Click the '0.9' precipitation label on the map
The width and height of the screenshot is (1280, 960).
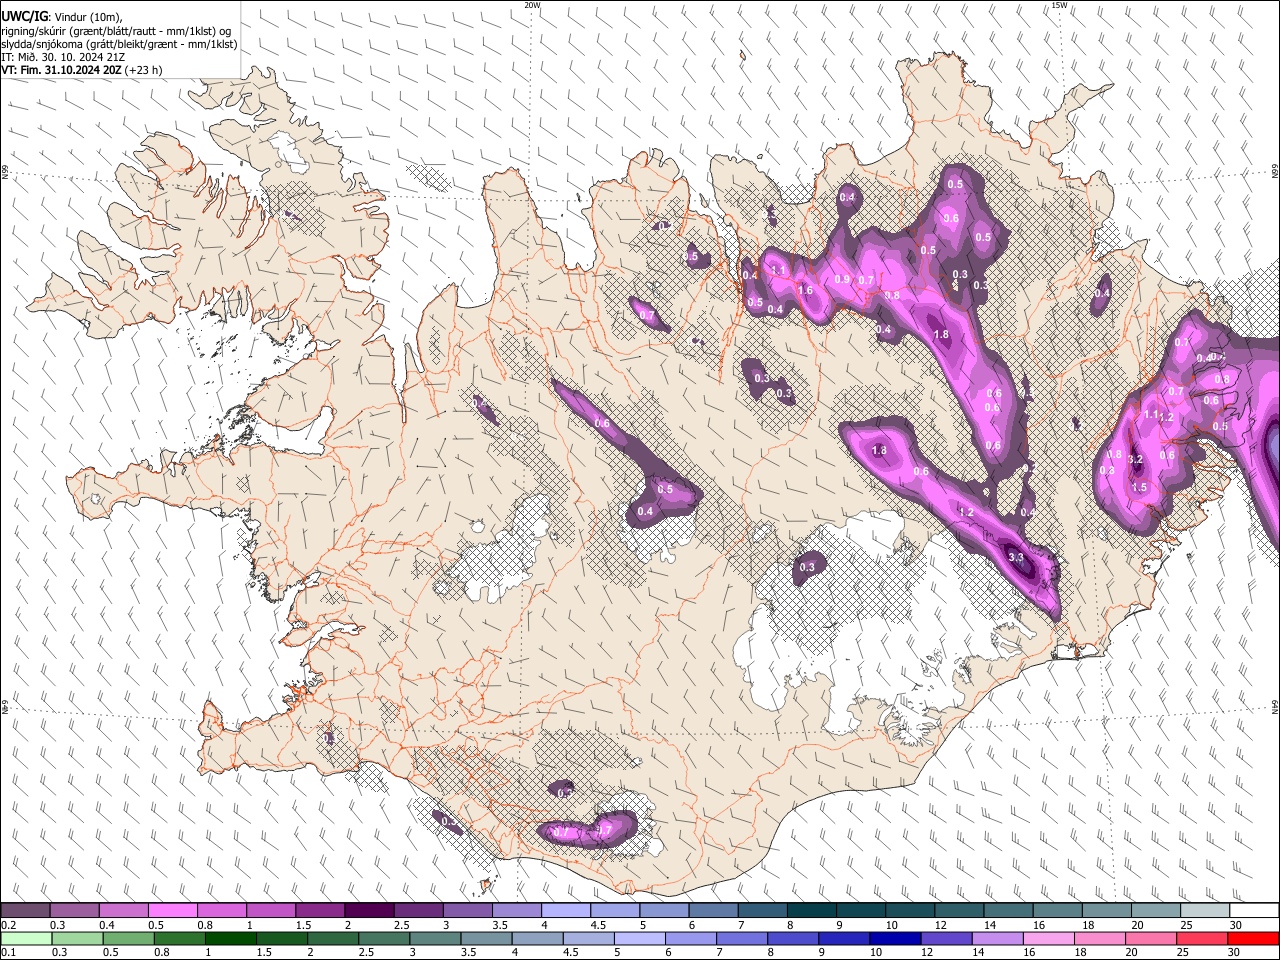click(x=842, y=280)
